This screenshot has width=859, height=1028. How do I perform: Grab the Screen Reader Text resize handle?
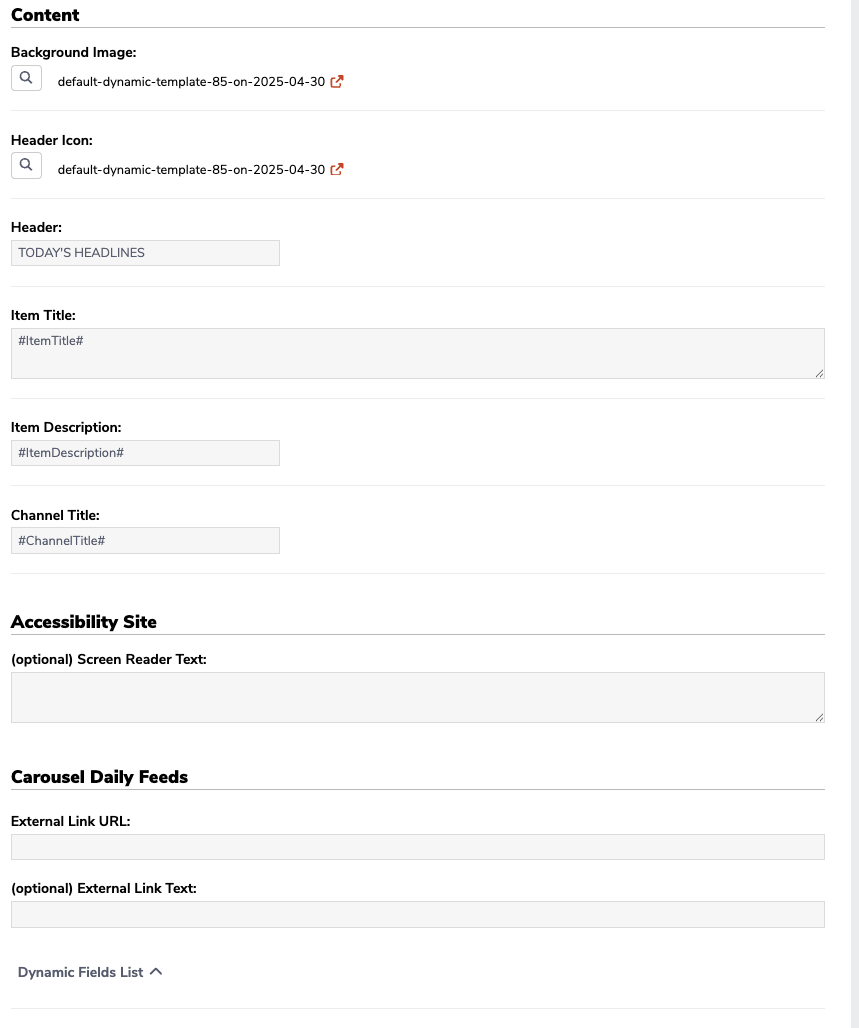point(820,718)
